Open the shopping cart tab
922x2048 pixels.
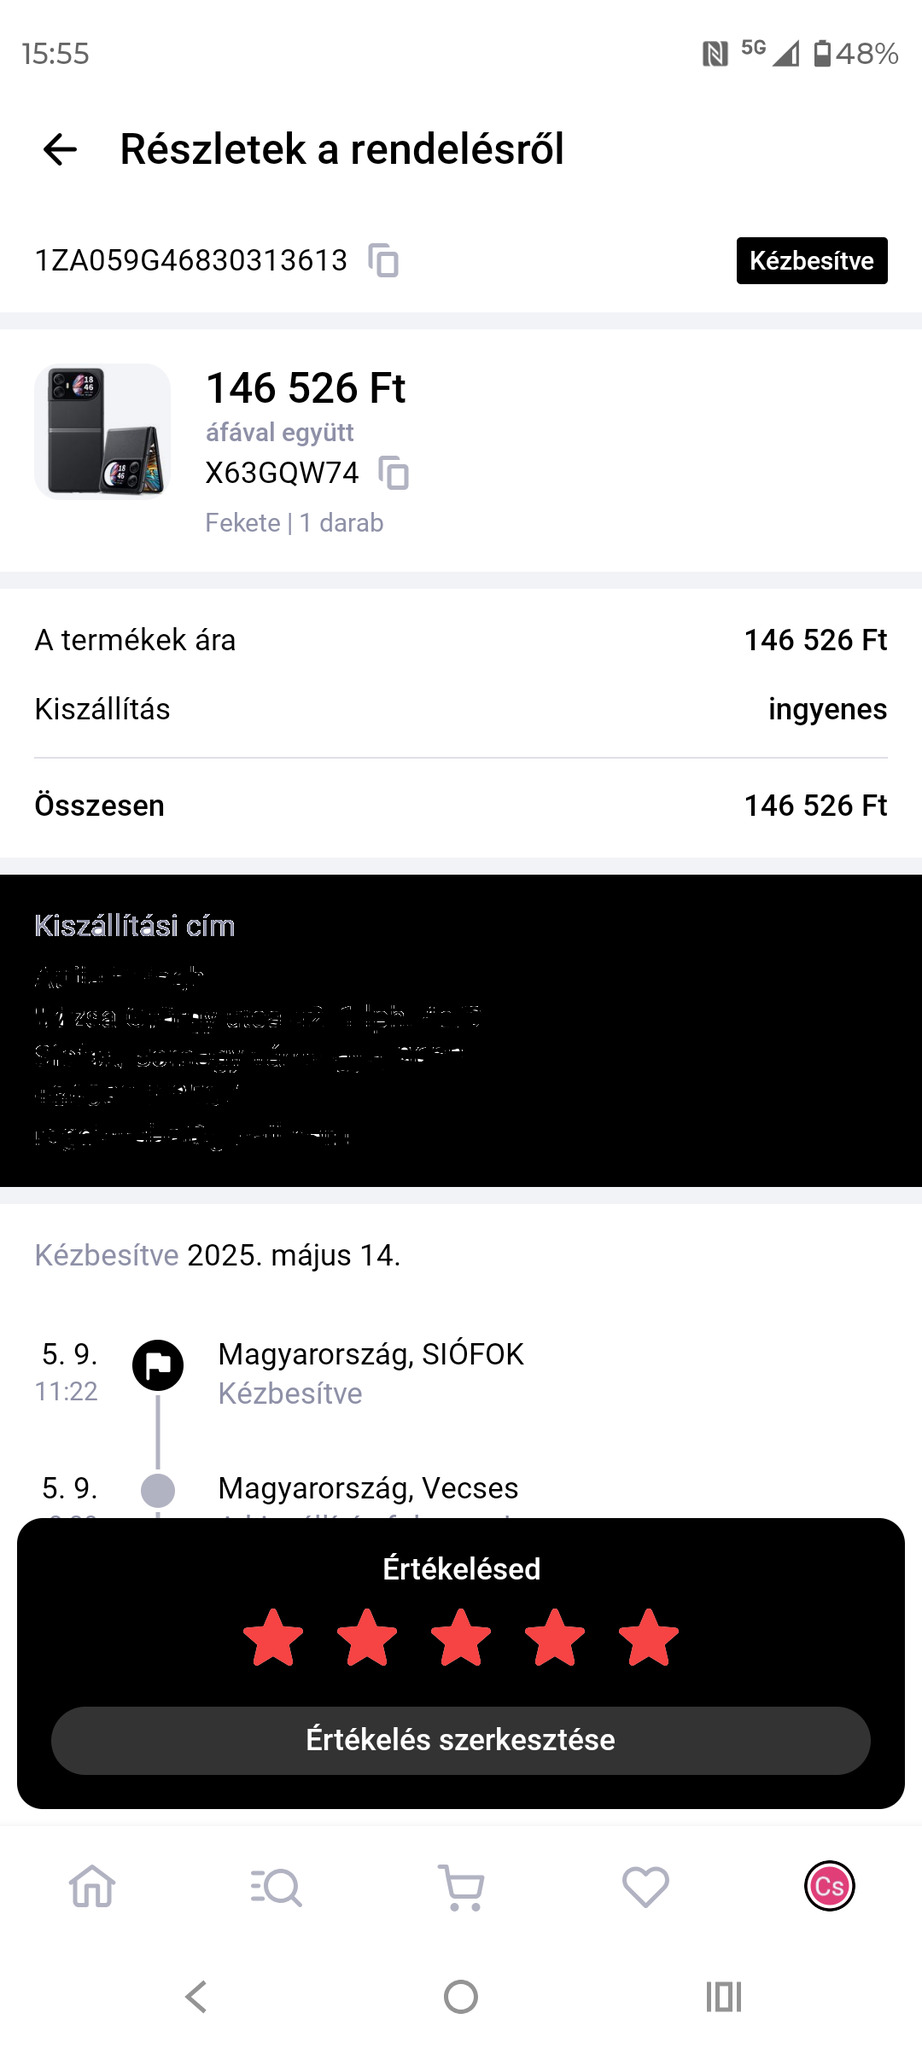tap(461, 1887)
